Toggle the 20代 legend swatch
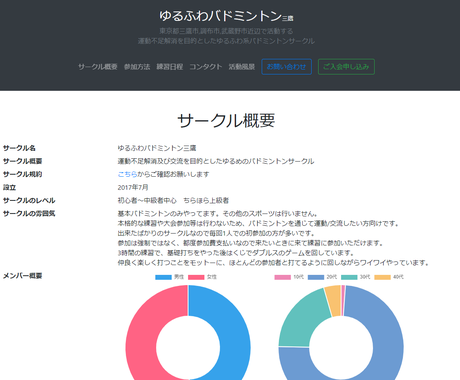Screen dimensions: 460x380 [316, 277]
